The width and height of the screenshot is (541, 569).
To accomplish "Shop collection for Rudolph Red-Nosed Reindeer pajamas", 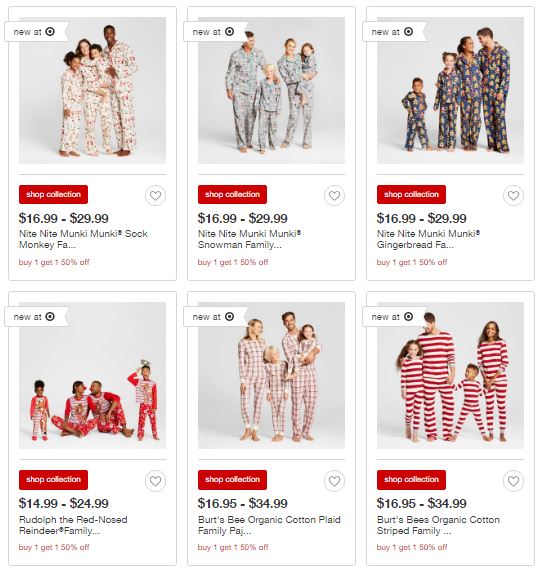I will coord(53,480).
